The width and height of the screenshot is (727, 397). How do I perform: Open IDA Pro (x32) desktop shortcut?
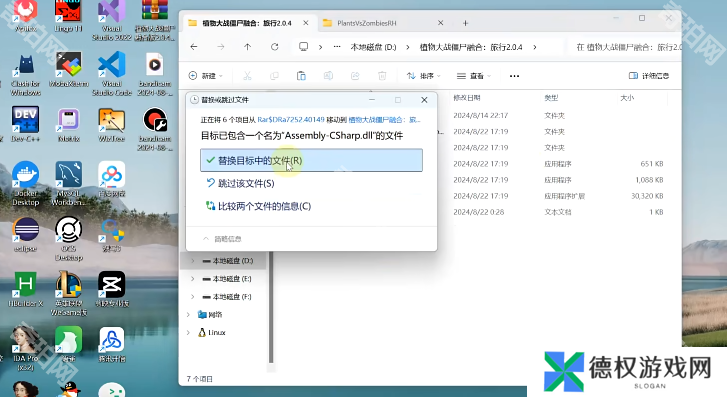pos(26,348)
